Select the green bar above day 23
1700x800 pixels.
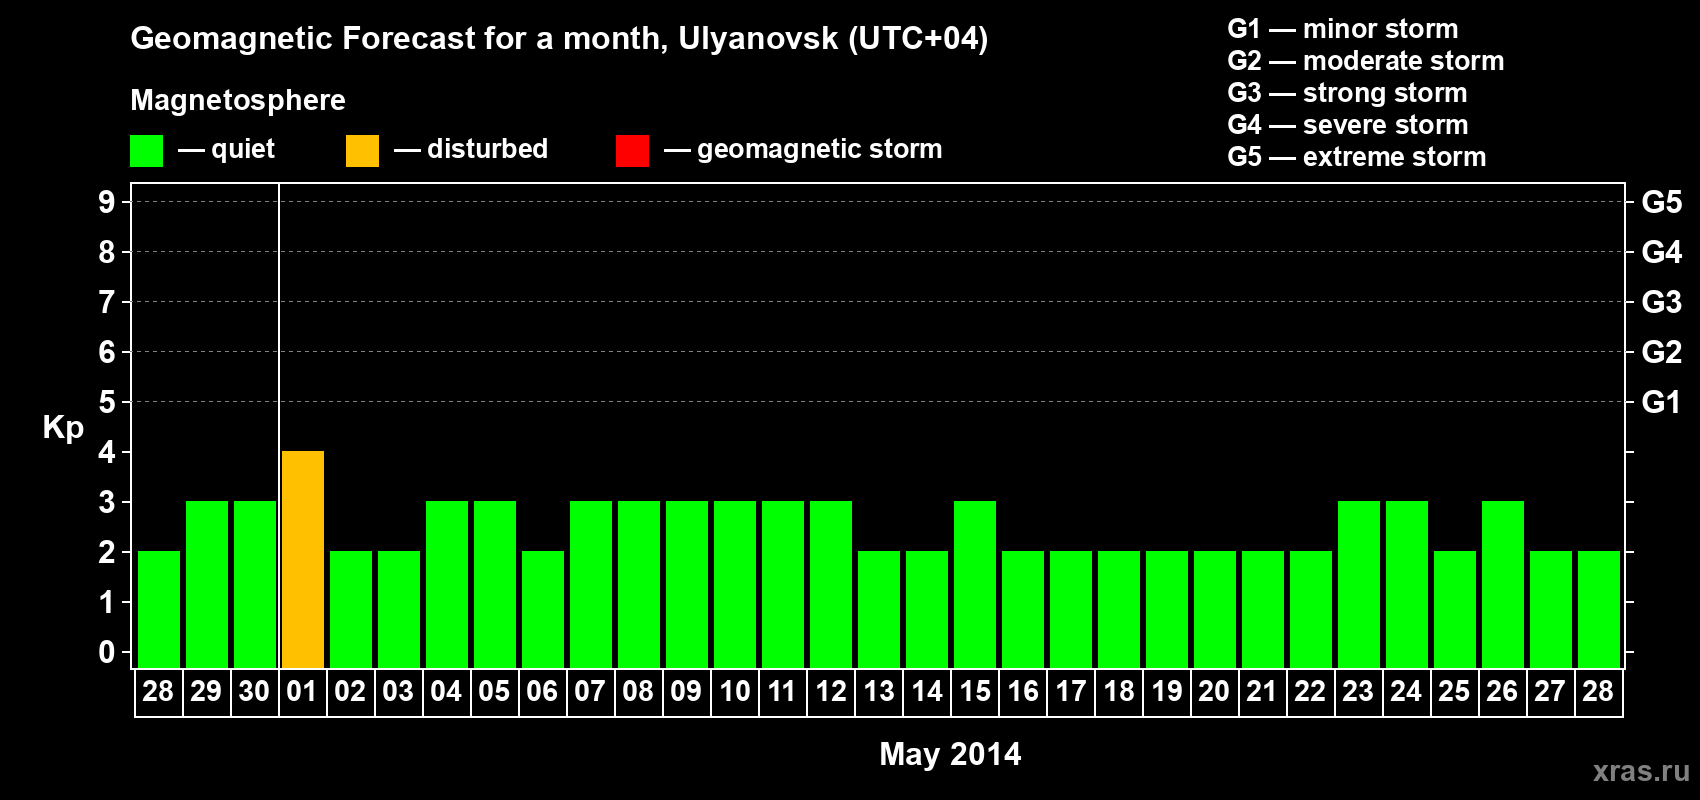point(1359,584)
